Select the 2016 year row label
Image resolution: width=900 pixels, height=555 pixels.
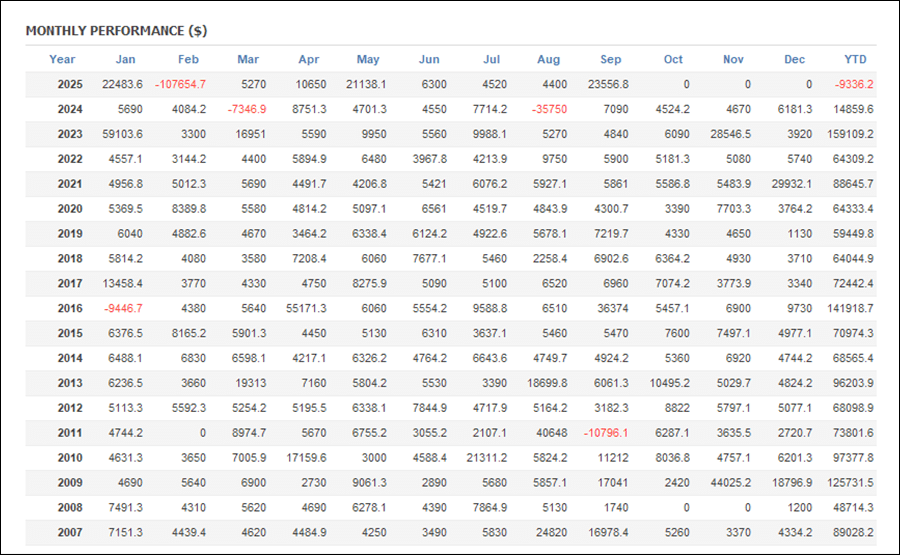pyautogui.click(x=70, y=309)
